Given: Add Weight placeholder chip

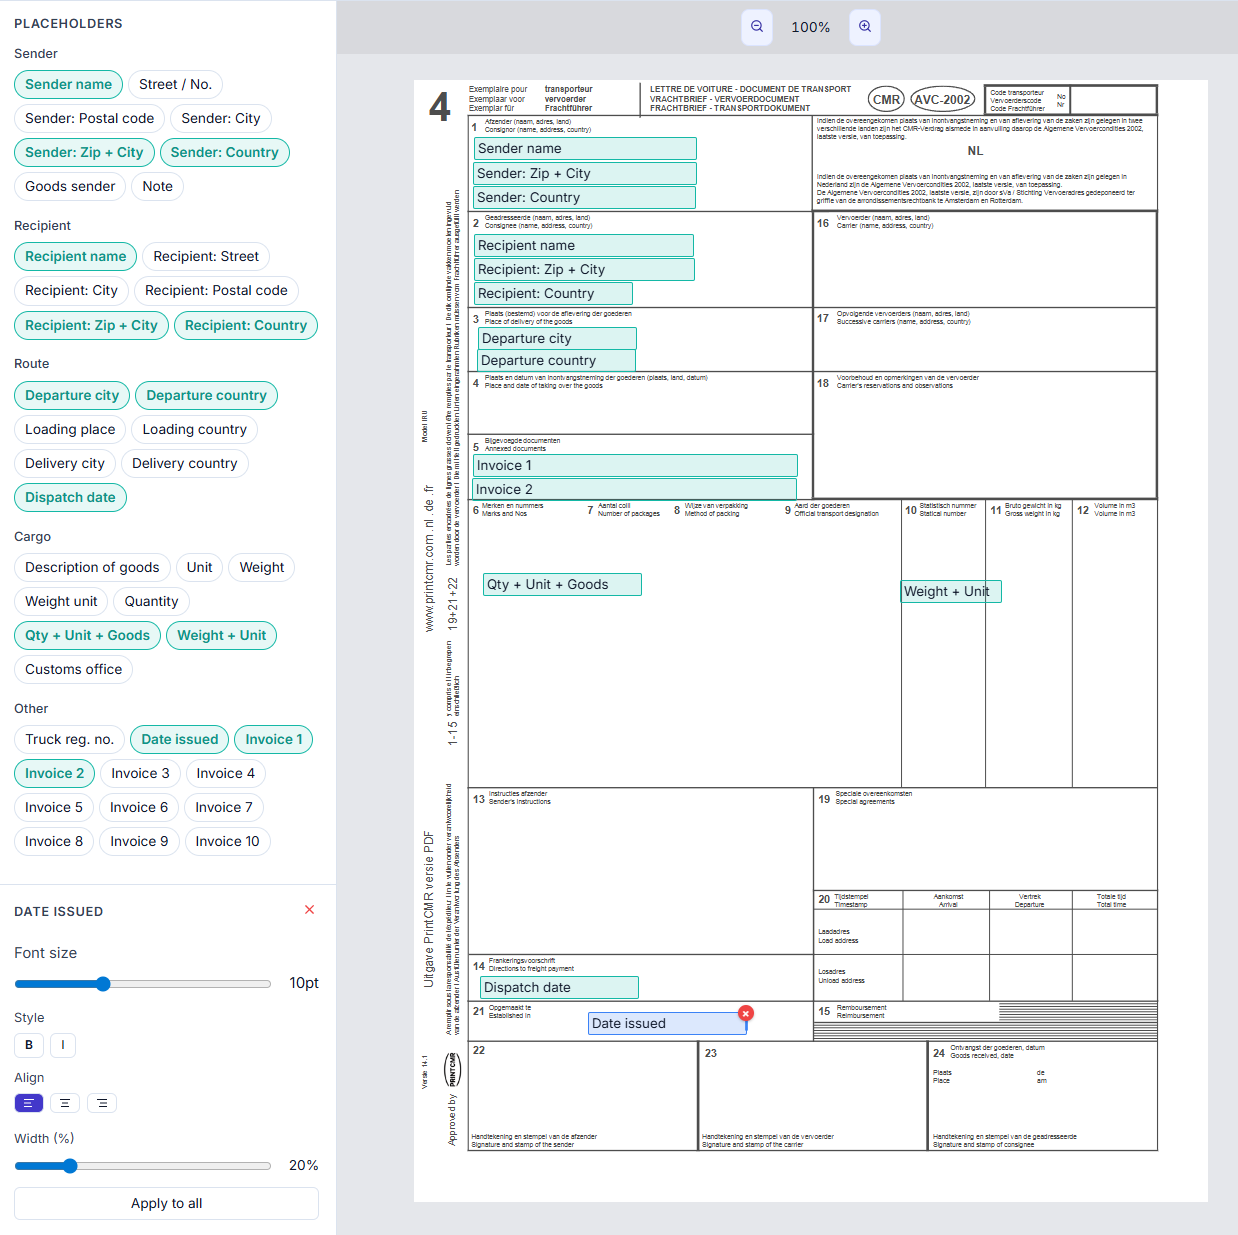Looking at the screenshot, I should coord(261,567).
